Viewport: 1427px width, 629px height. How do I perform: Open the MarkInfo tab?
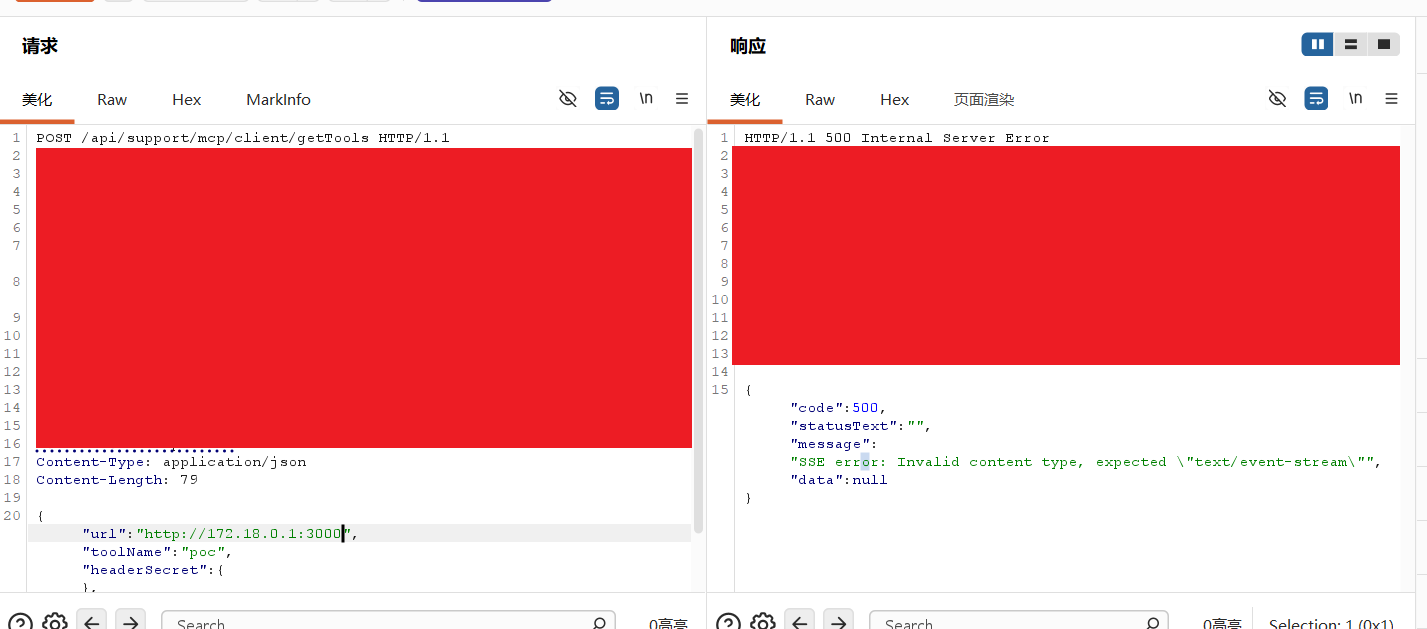click(x=278, y=100)
